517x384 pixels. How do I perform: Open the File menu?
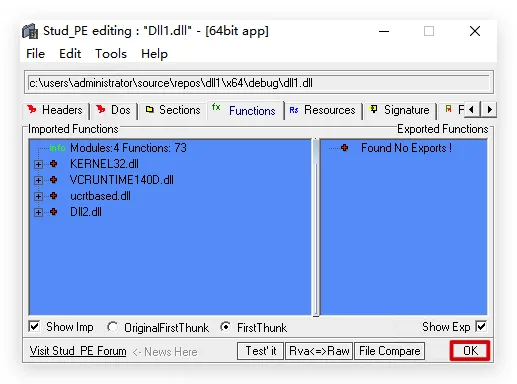click(35, 54)
